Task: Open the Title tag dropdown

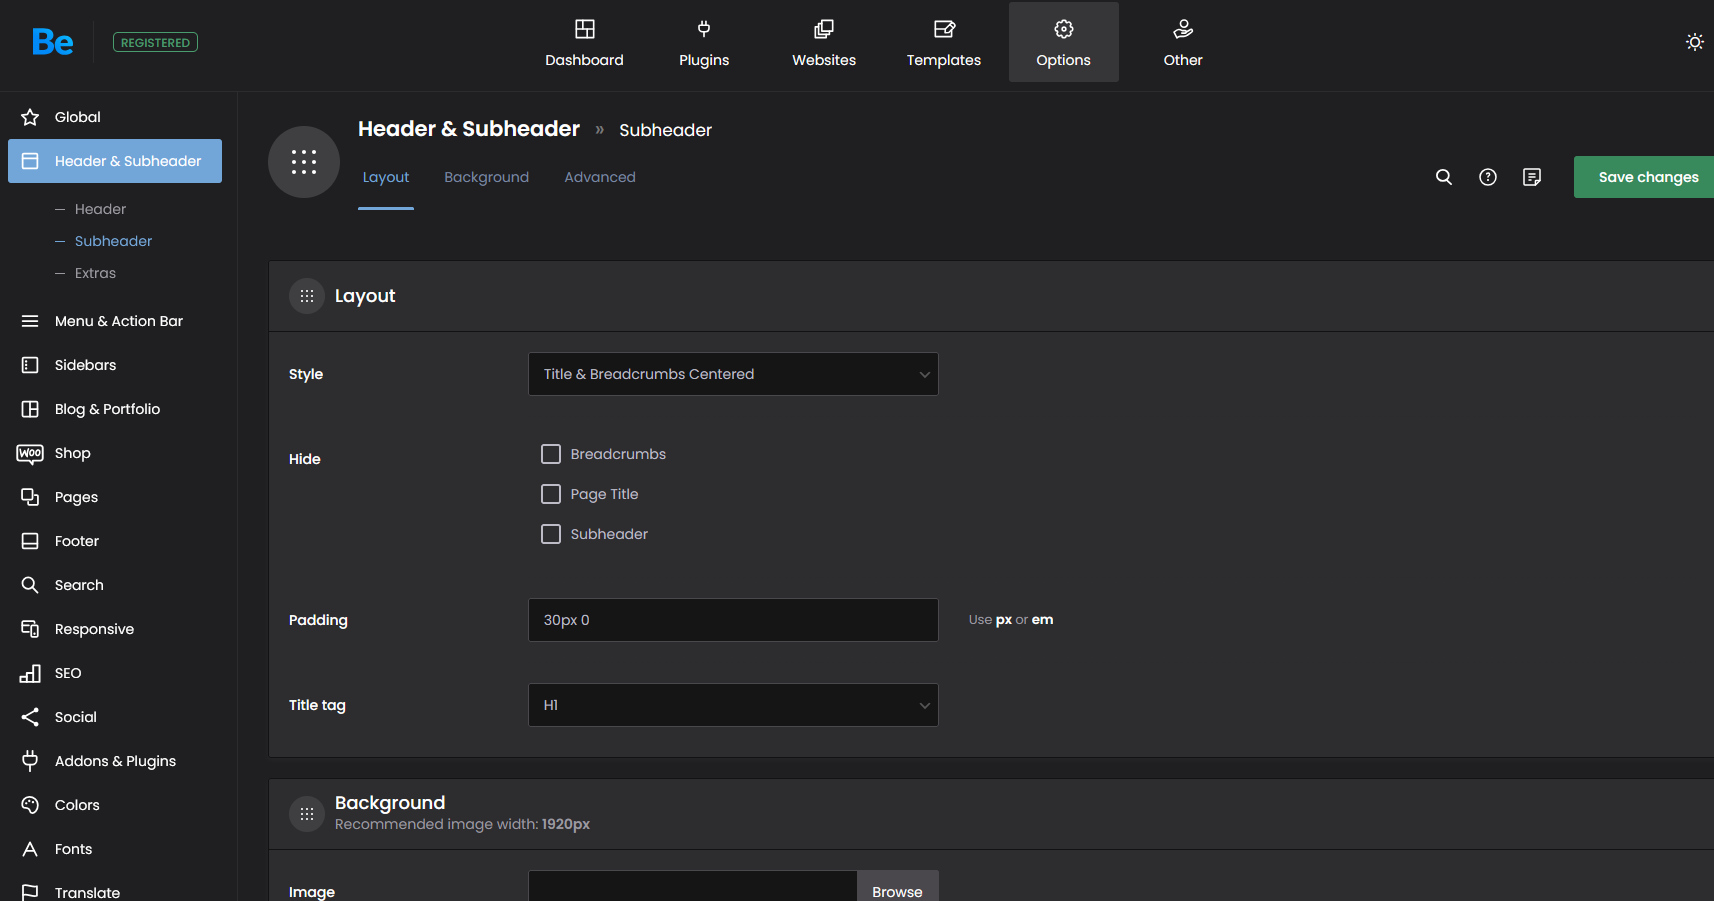Action: [733, 705]
